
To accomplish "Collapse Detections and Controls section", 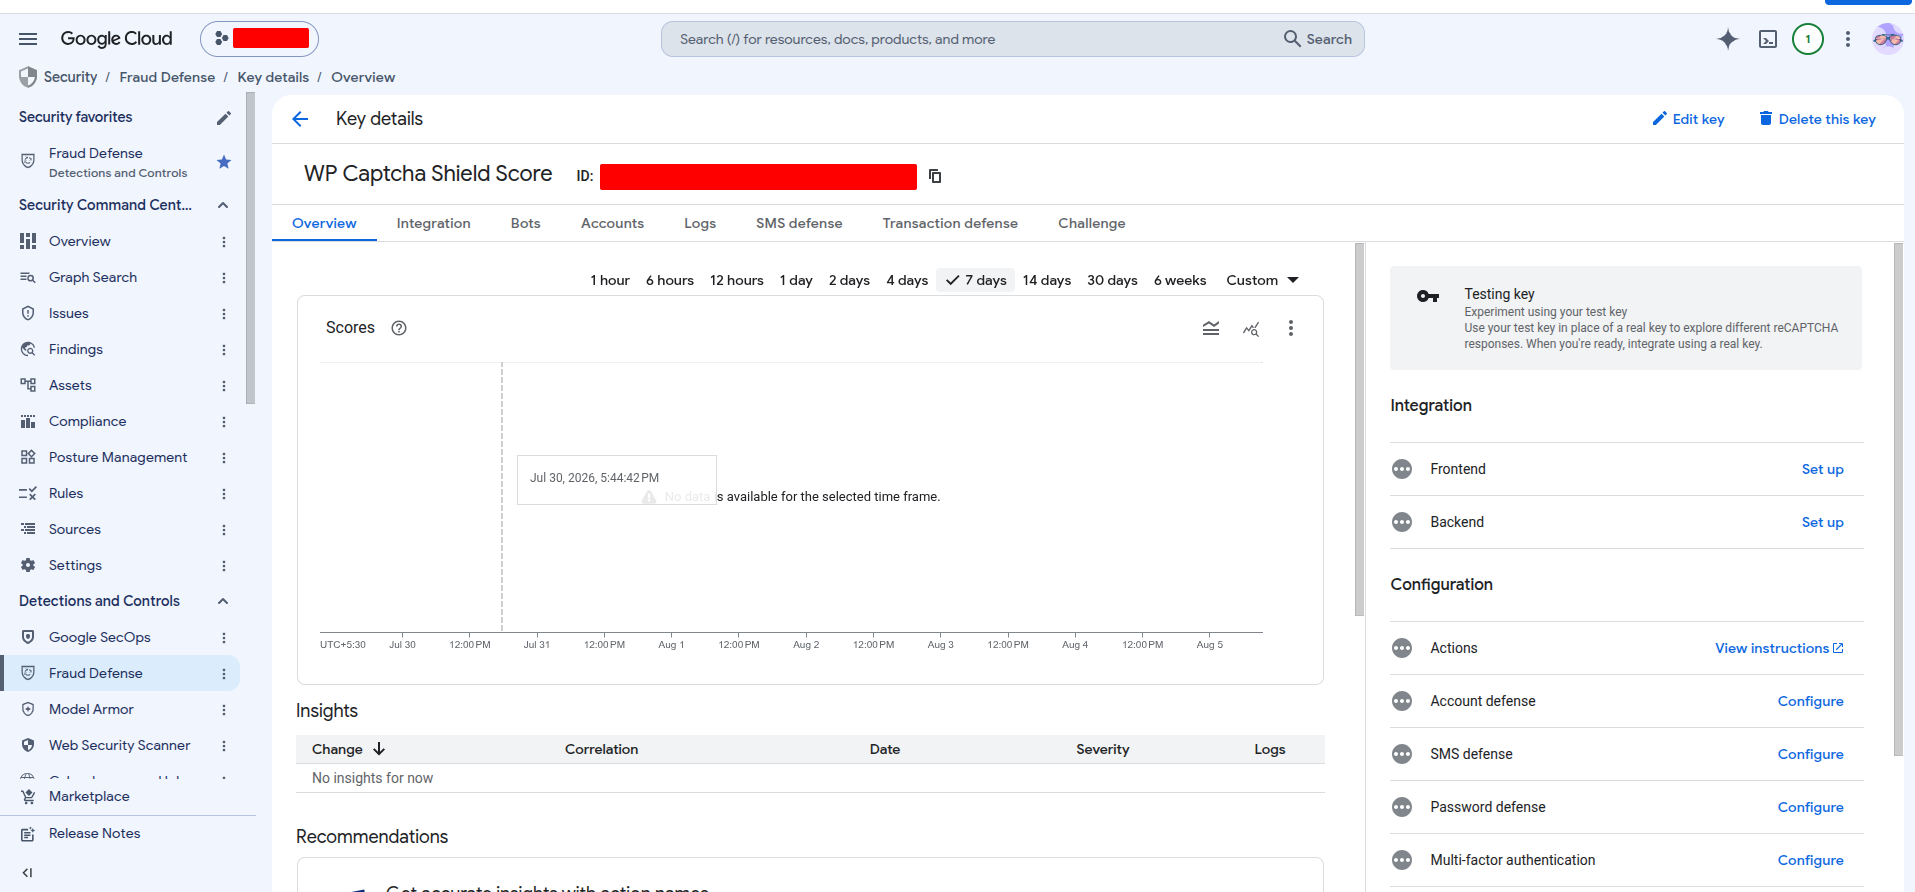I will tap(223, 601).
